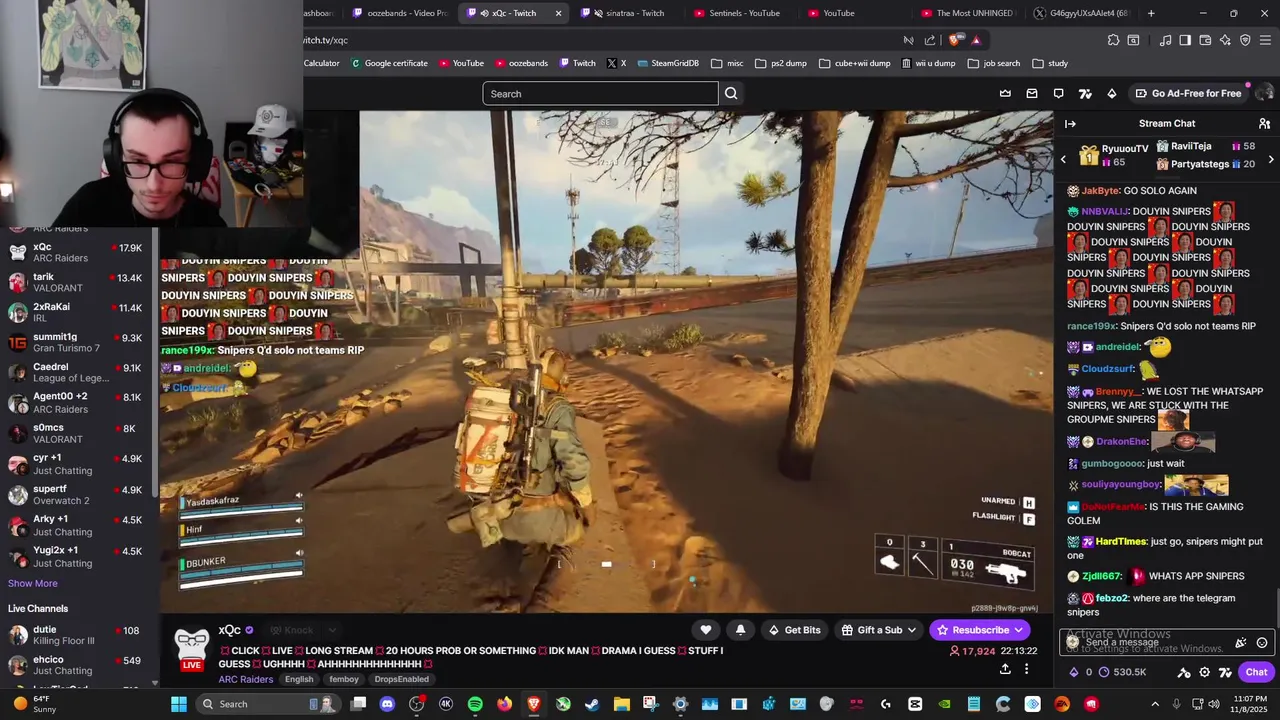Open Twitch Prime loot crown icon
Viewport: 1280px width, 720px height.
tap(1005, 93)
